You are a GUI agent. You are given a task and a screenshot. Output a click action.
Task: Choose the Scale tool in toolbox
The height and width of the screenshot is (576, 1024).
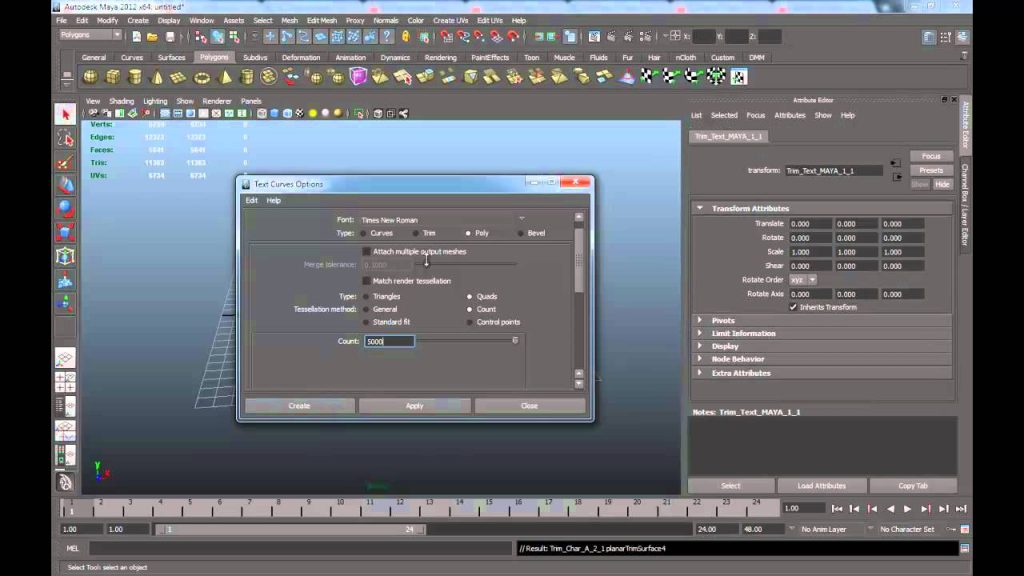pyautogui.click(x=65, y=232)
